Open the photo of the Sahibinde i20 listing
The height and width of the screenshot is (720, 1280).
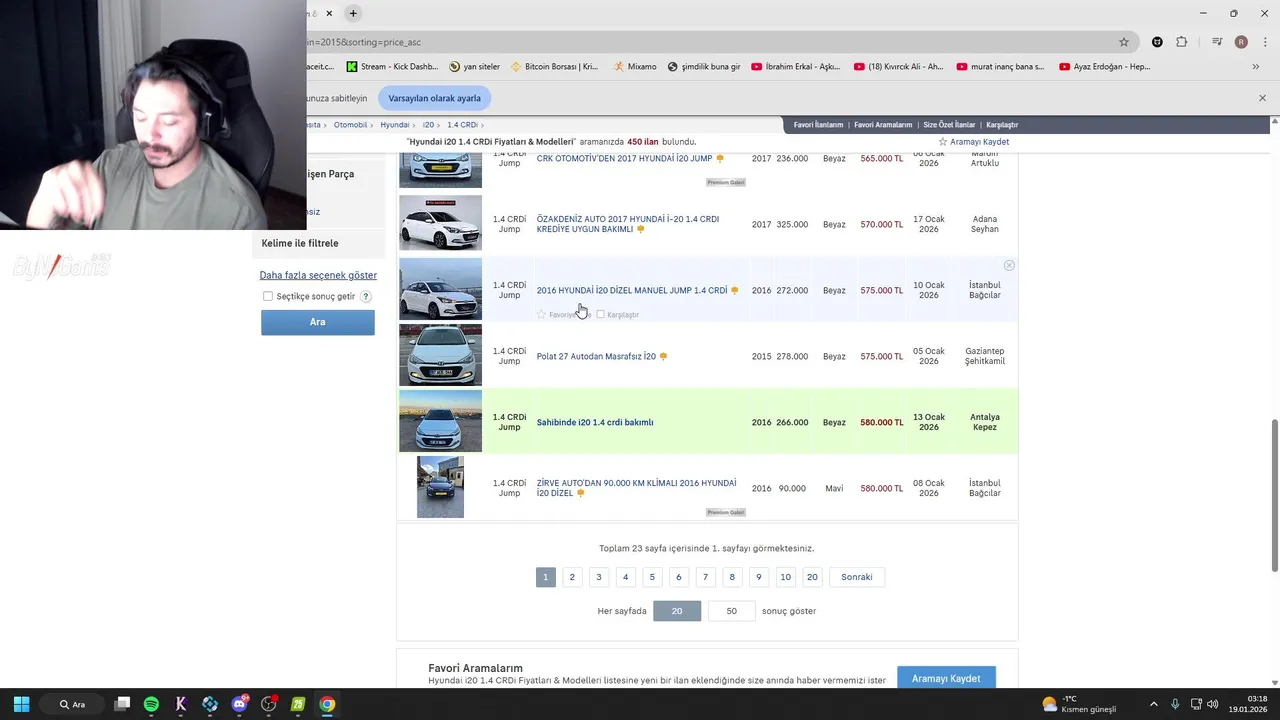point(440,421)
